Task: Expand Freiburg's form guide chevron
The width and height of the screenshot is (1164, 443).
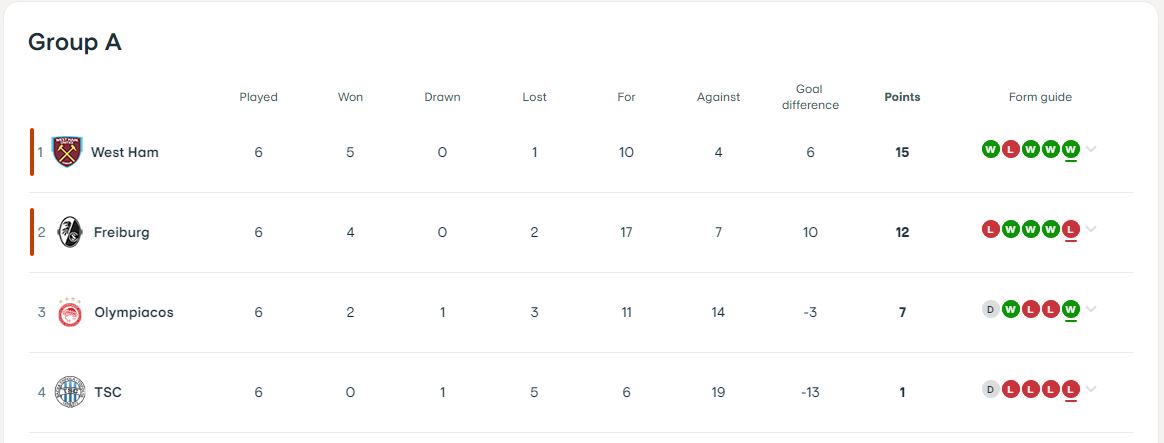Action: click(1091, 229)
